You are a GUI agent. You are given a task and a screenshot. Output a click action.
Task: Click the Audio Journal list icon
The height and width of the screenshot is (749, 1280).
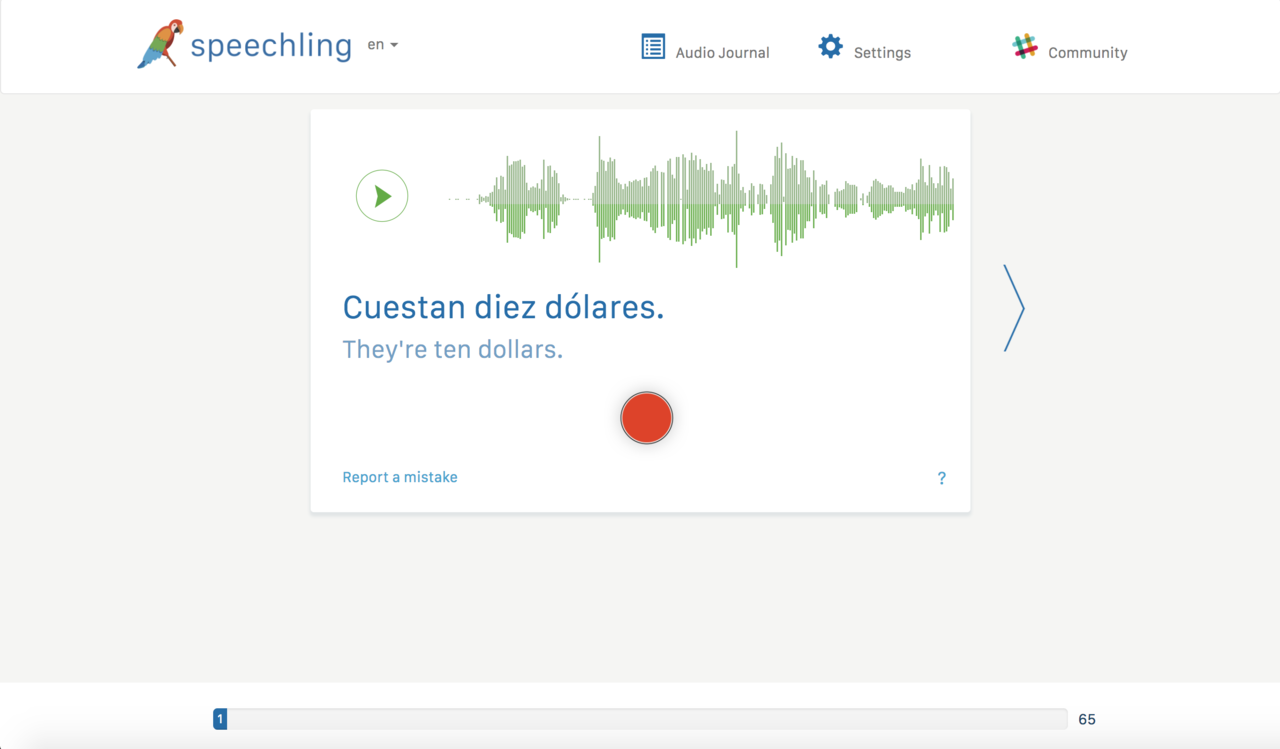[653, 47]
